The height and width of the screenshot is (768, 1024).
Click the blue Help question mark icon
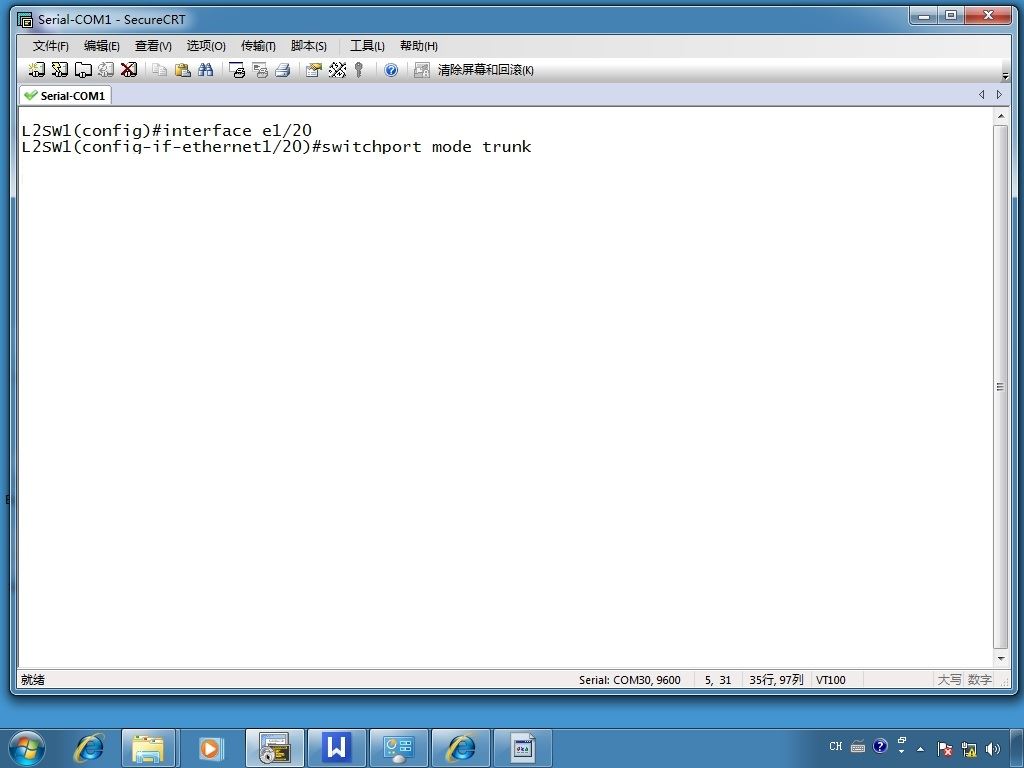pyautogui.click(x=391, y=70)
